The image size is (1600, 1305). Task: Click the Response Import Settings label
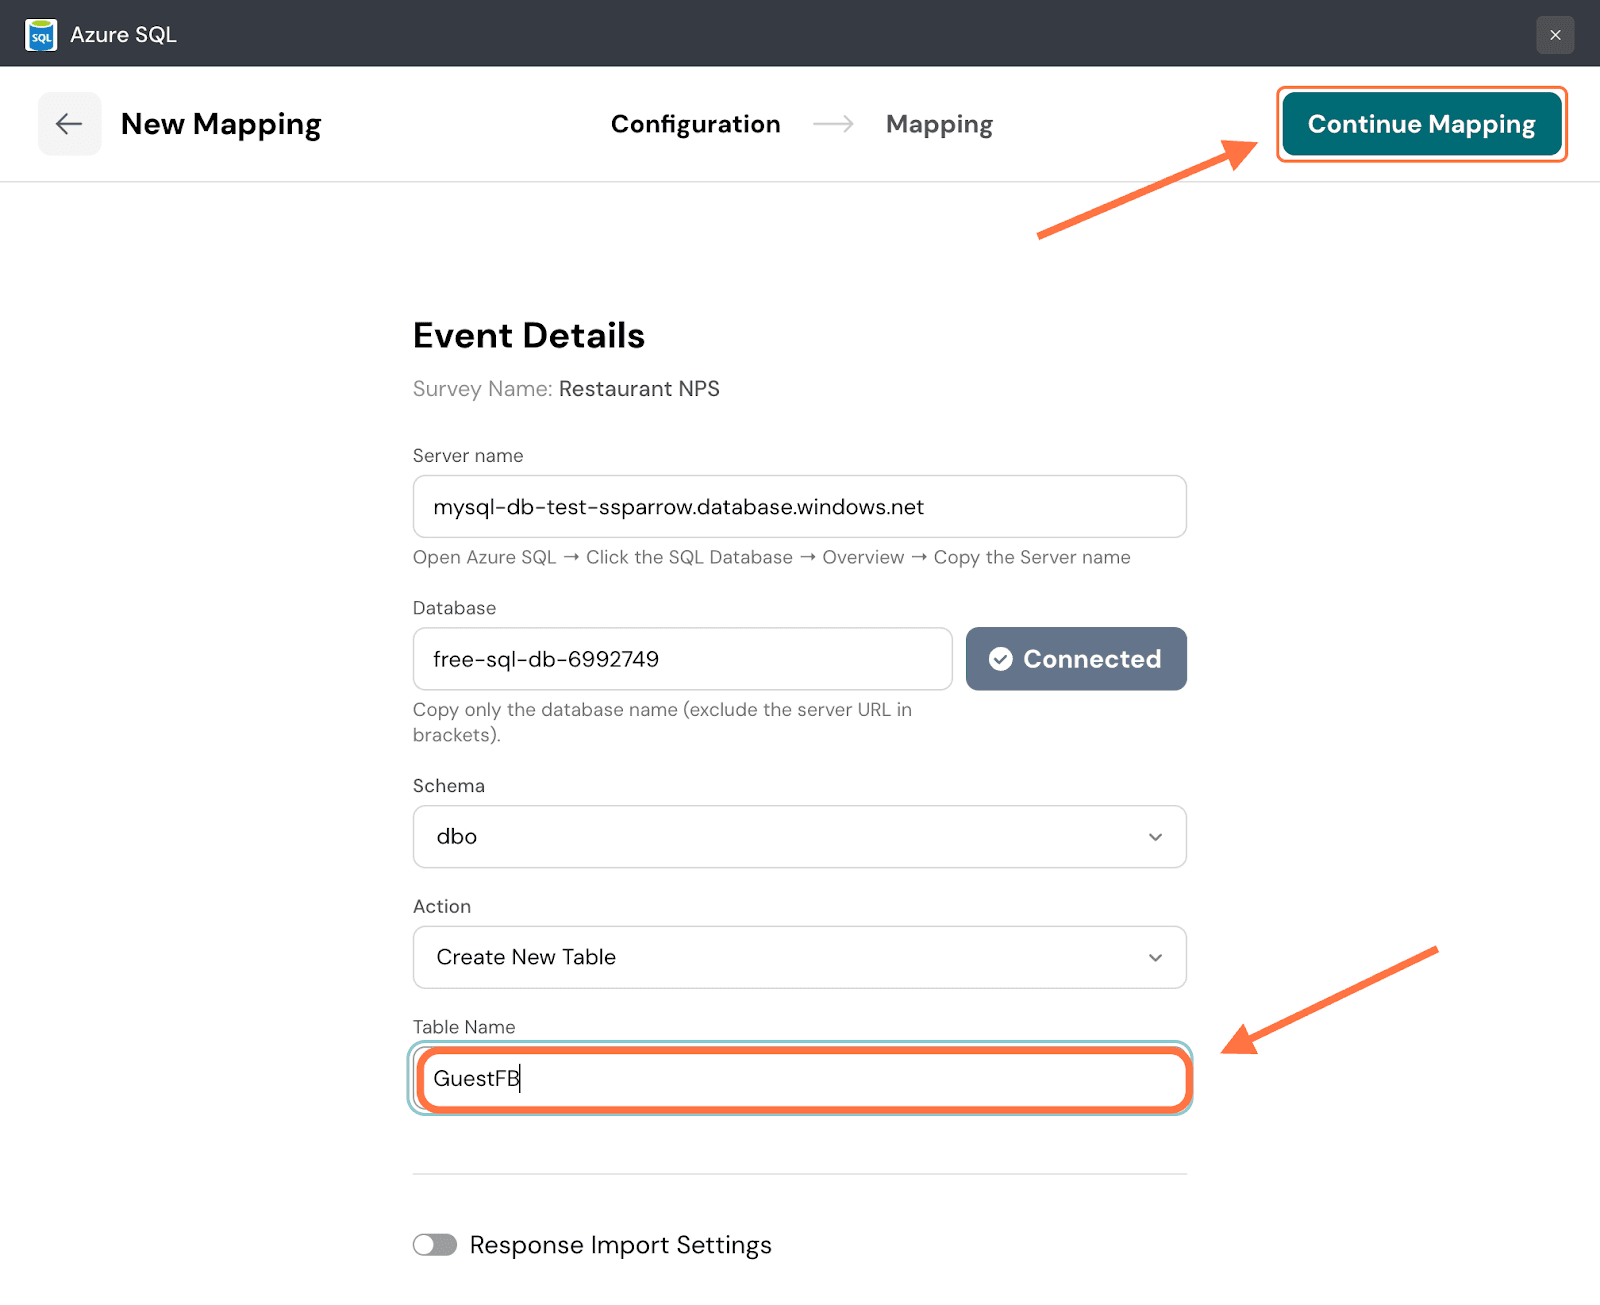(x=621, y=1245)
